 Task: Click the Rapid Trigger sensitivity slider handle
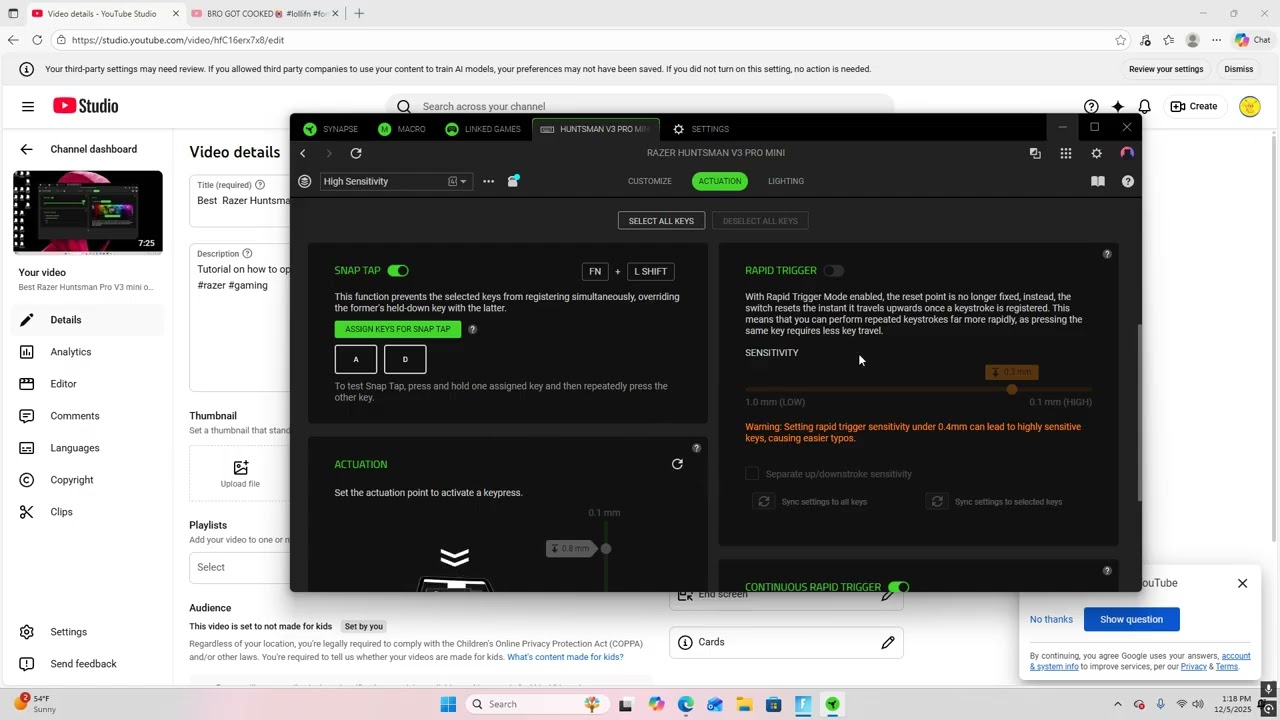coord(1012,389)
